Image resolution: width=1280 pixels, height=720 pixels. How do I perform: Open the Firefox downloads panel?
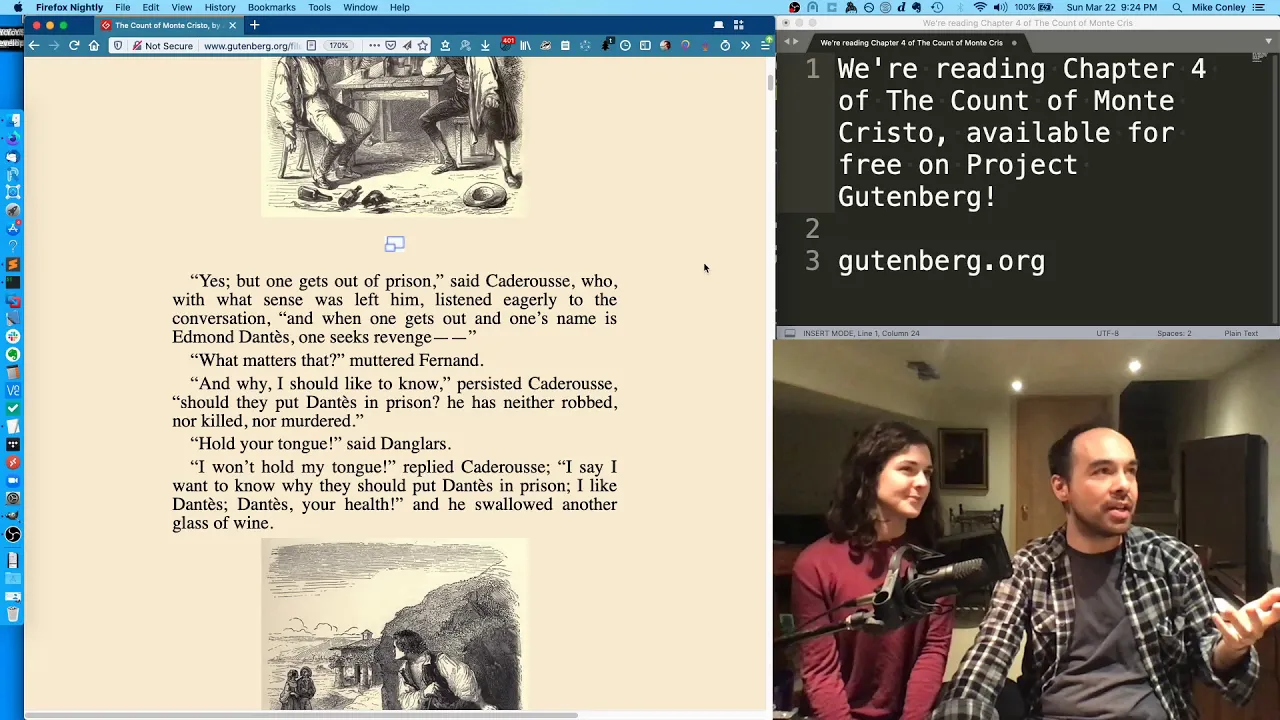pyautogui.click(x=485, y=45)
